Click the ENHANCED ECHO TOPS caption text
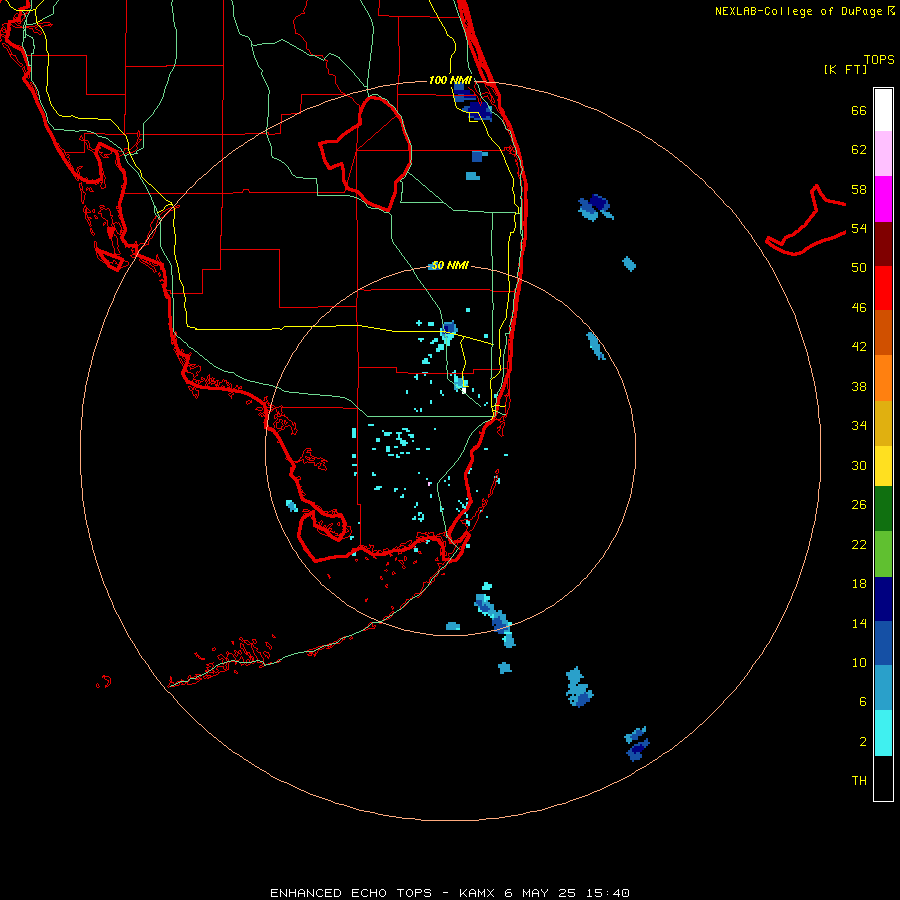Viewport: 900px width, 900px height. click(x=351, y=893)
